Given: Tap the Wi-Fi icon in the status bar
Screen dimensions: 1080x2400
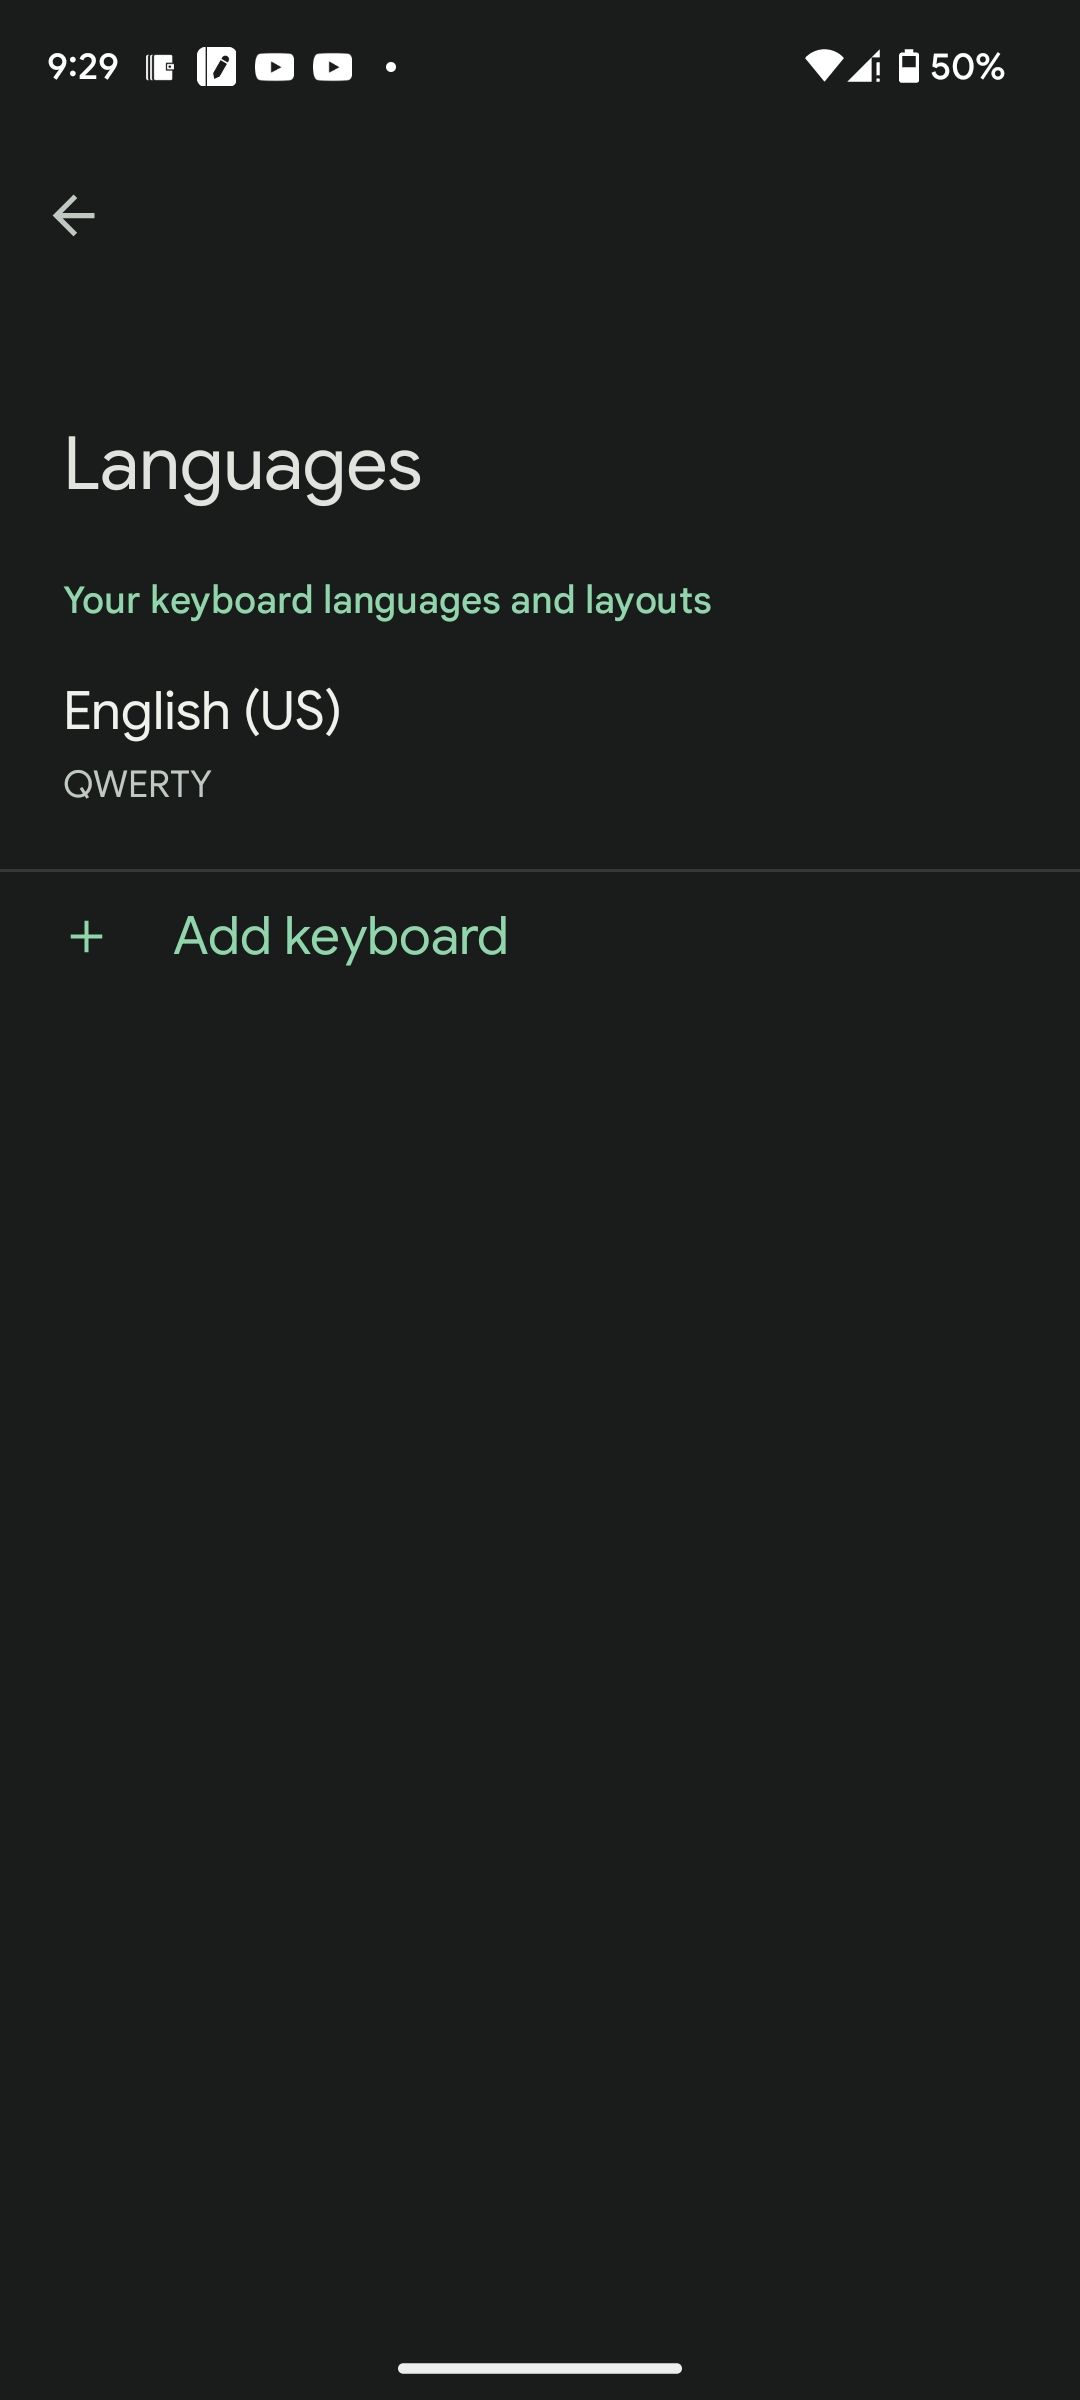Looking at the screenshot, I should click(x=826, y=66).
